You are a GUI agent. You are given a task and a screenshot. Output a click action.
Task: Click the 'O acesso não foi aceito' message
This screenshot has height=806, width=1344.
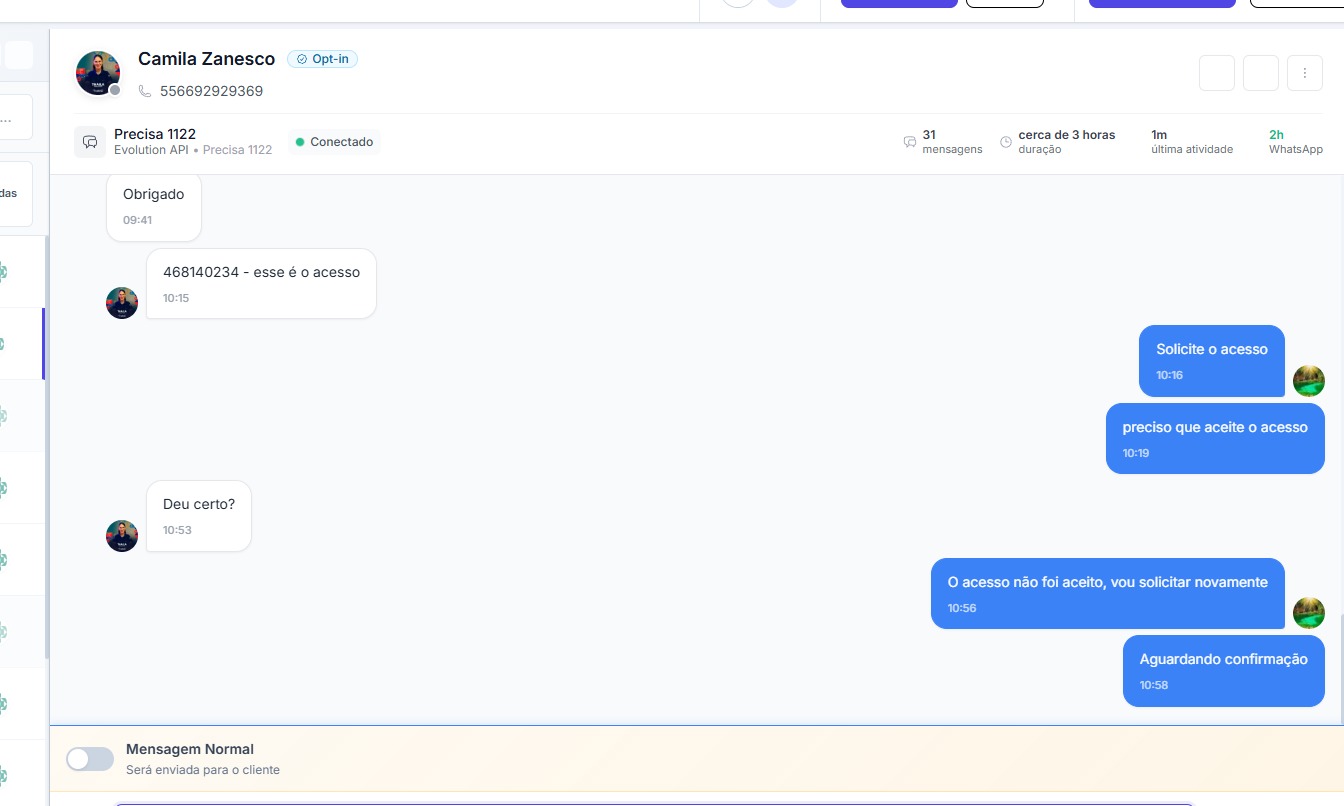coord(1107,593)
